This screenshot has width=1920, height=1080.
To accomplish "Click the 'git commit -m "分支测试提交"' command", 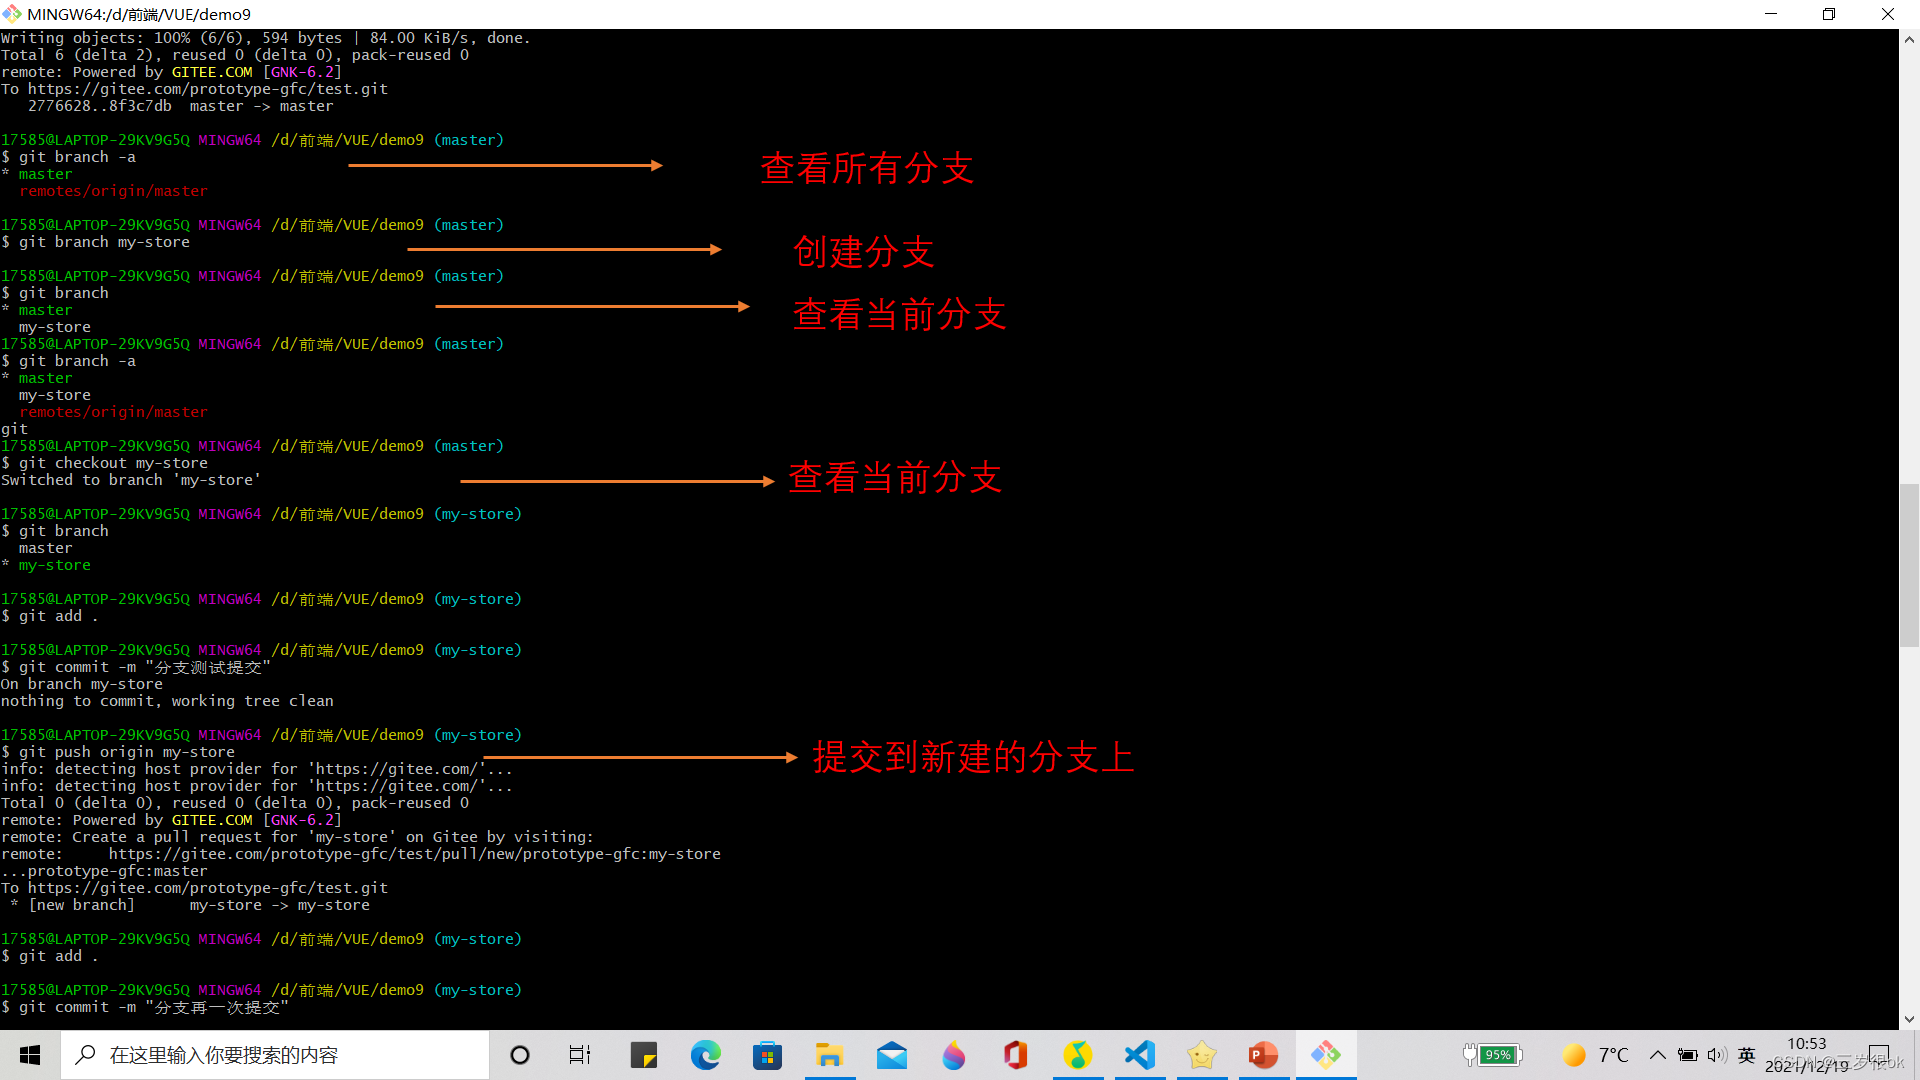I will tap(136, 667).
